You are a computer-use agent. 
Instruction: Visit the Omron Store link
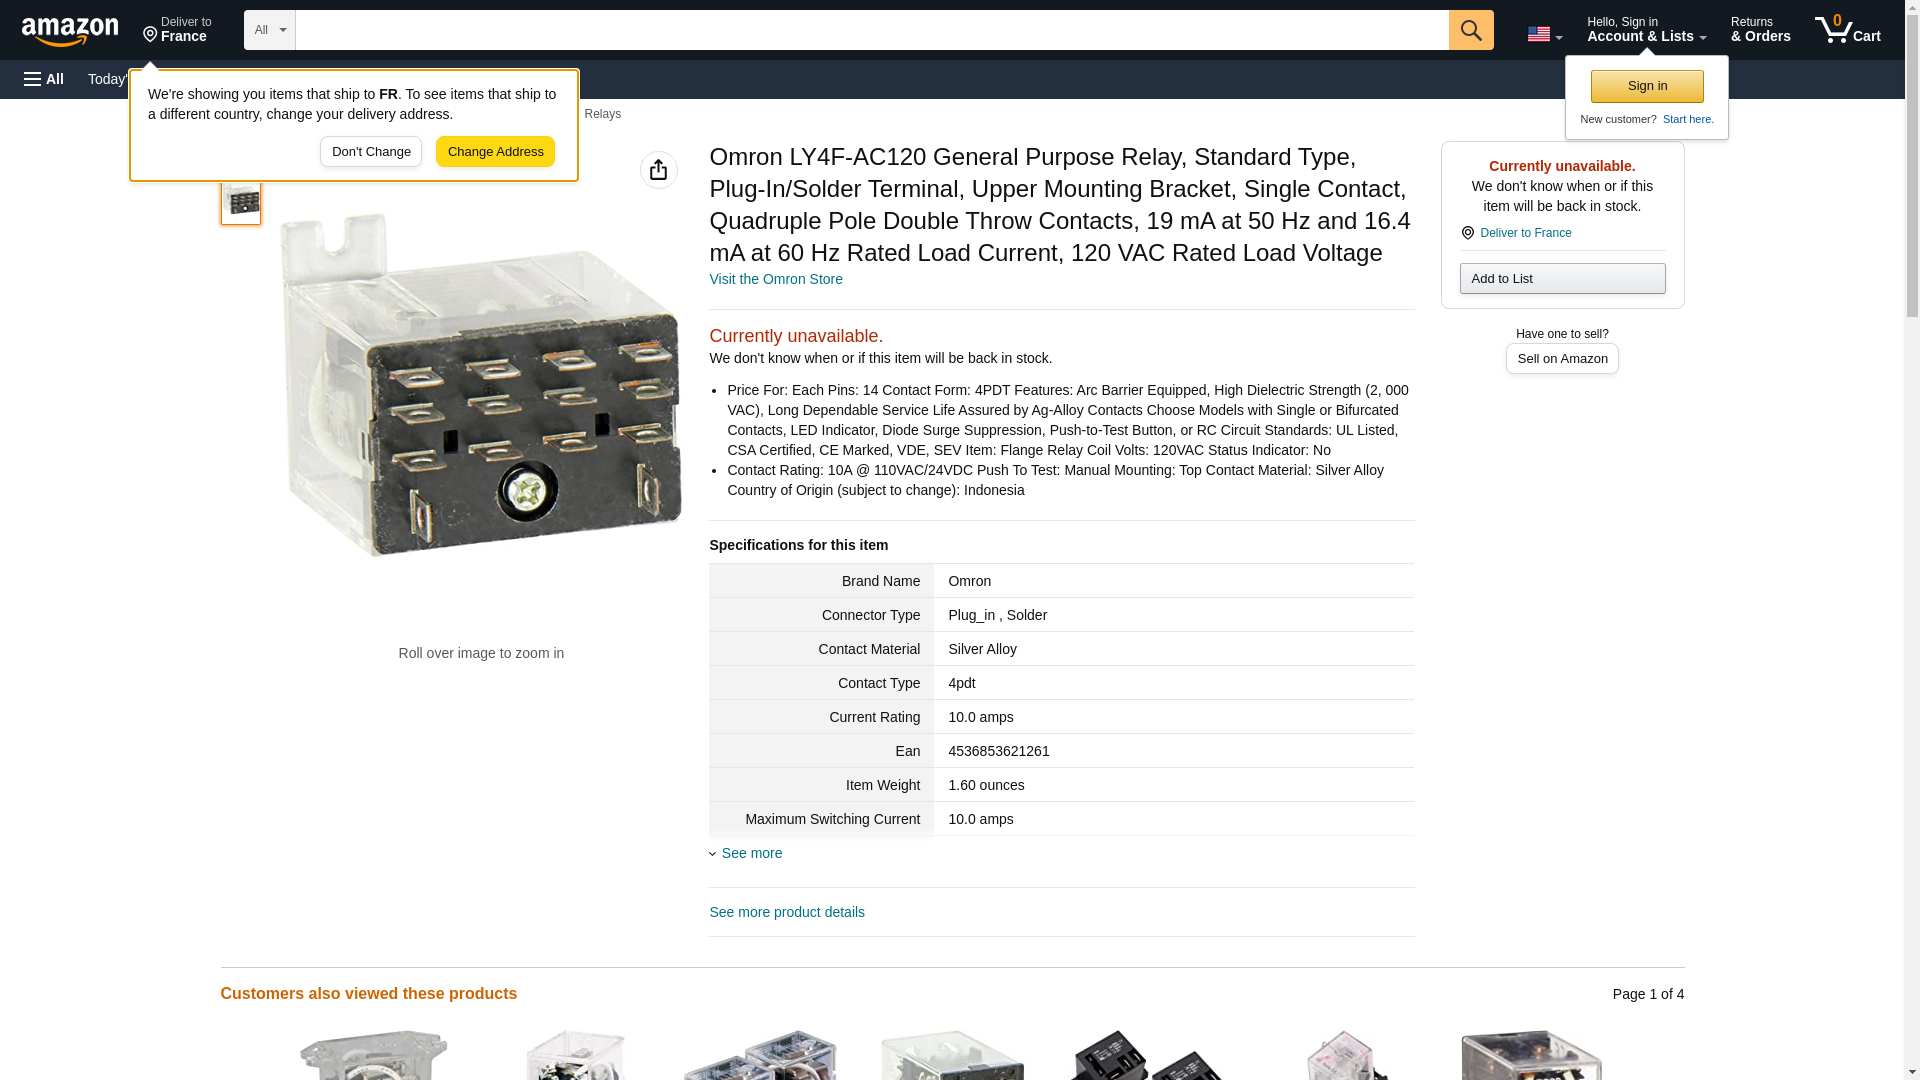776,279
